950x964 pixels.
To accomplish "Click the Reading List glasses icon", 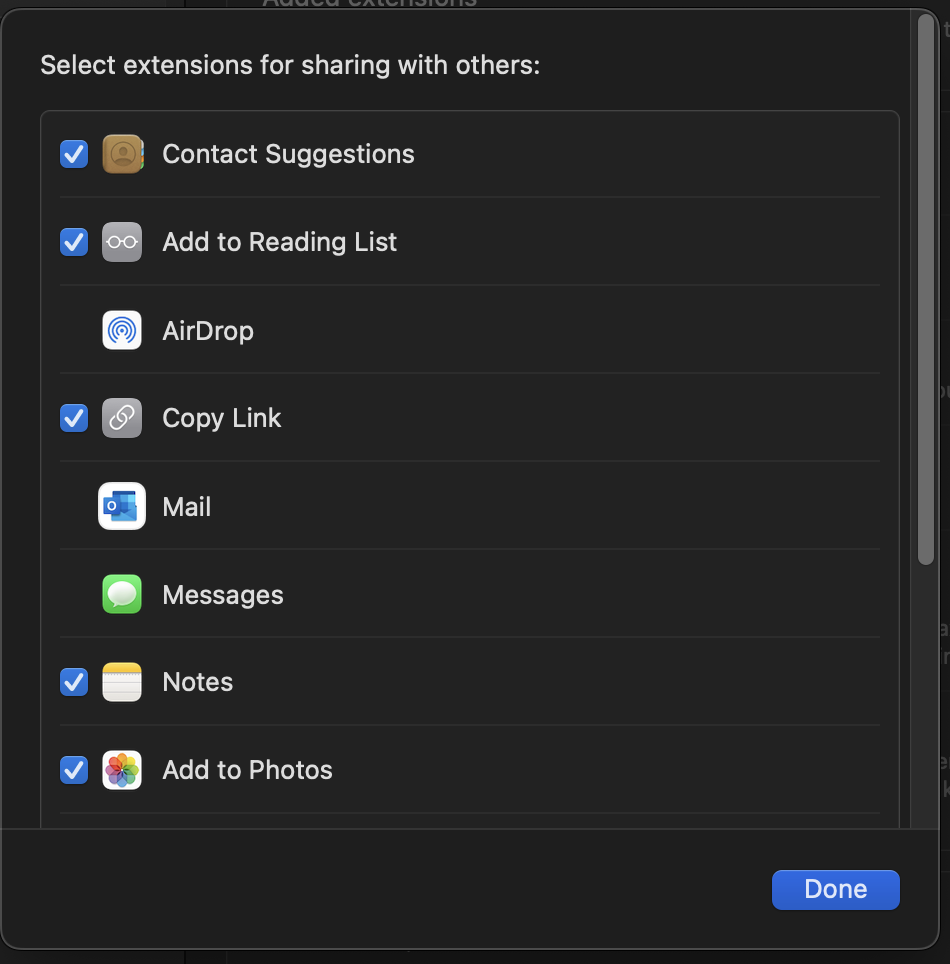I will pos(122,242).
